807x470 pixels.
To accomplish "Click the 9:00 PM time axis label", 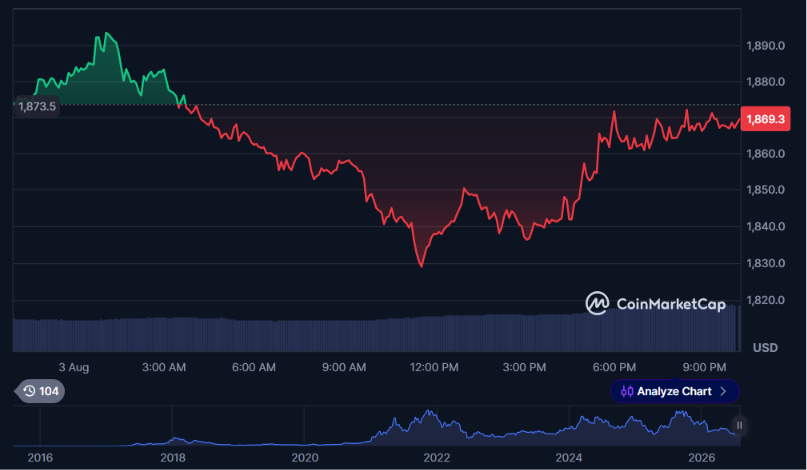I will click(x=704, y=368).
